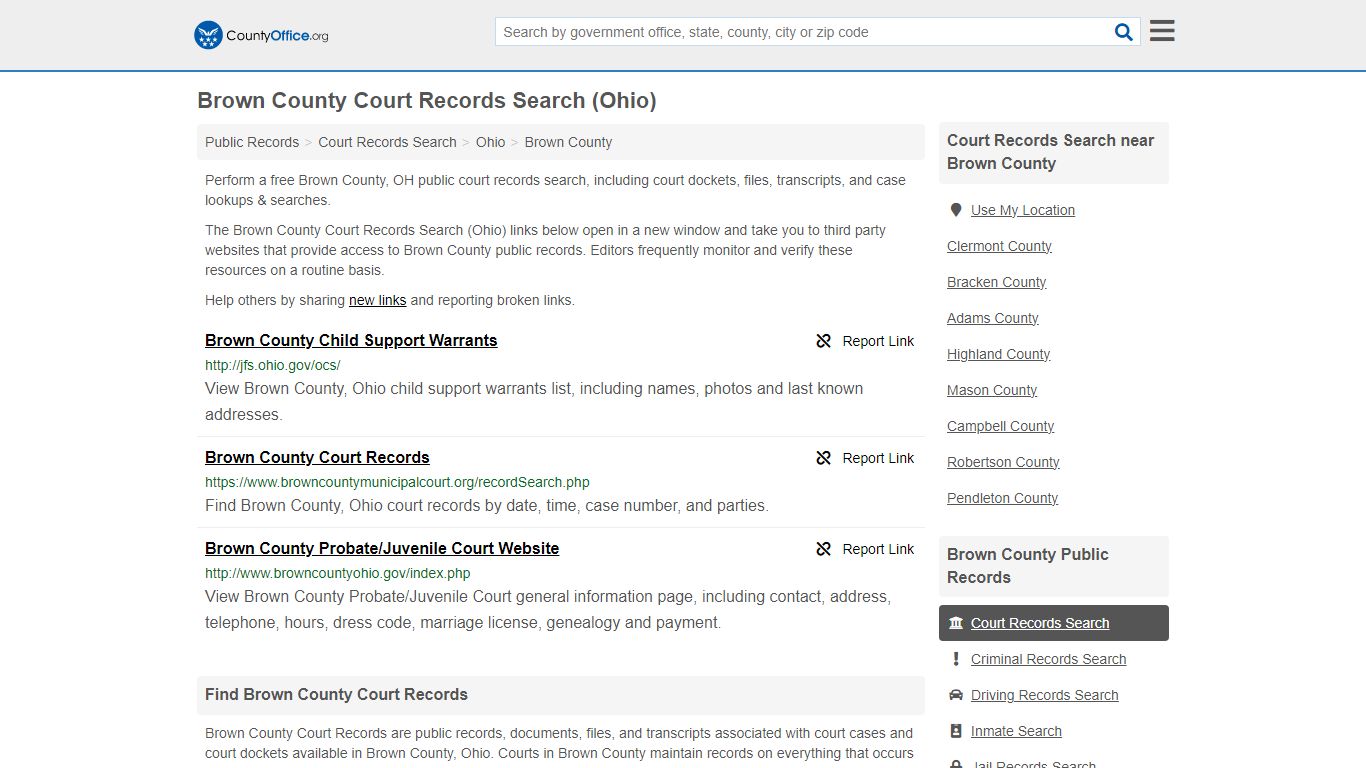1366x768 pixels.
Task: Go to the Ohio breadcrumb
Action: tap(490, 142)
